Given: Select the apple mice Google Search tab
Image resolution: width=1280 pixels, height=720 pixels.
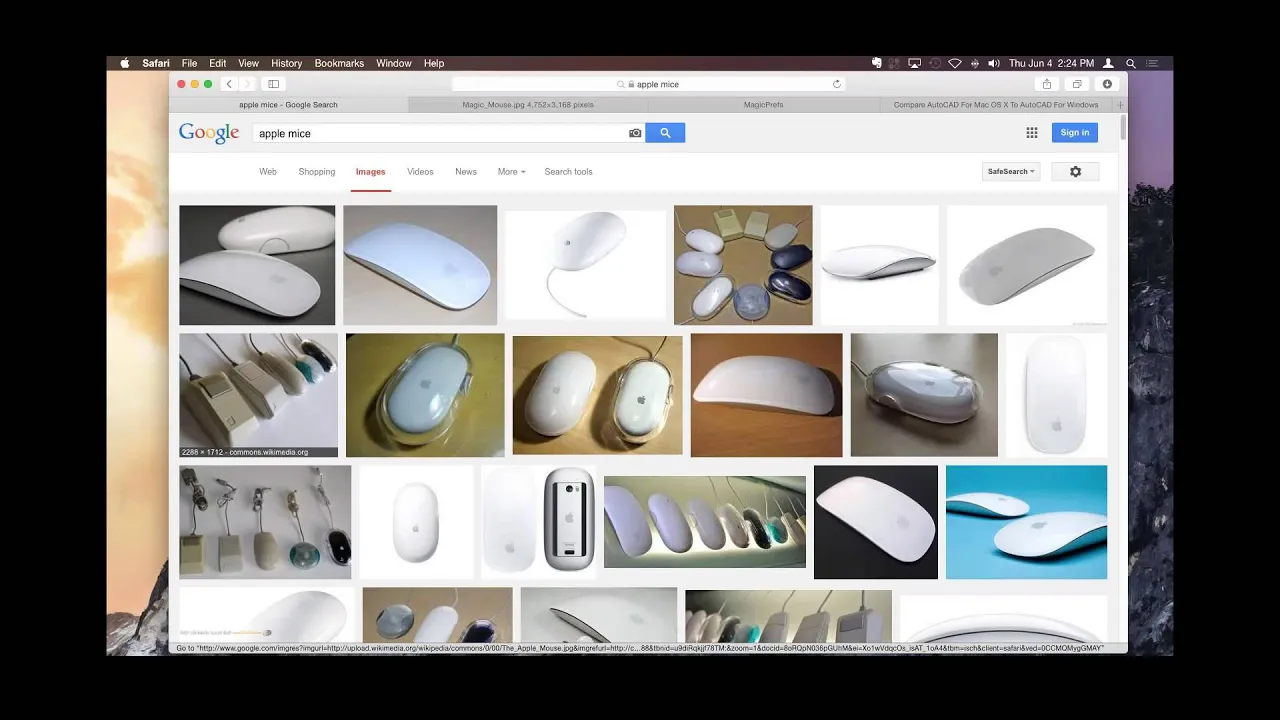Looking at the screenshot, I should point(288,104).
